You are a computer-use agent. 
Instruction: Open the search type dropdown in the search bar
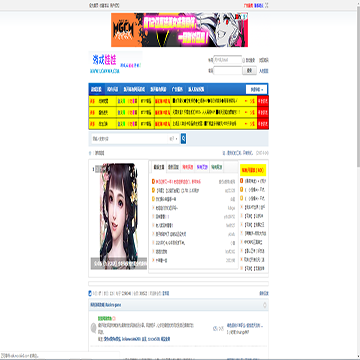point(173,139)
